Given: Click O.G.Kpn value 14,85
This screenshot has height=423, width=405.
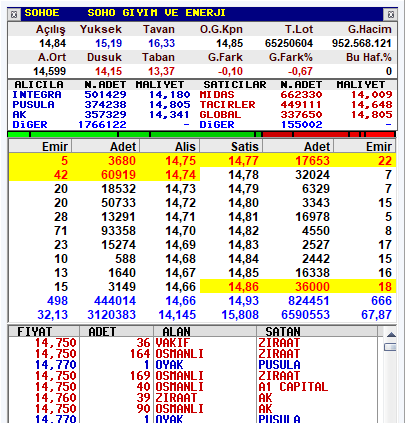Looking at the screenshot, I should [x=230, y=43].
